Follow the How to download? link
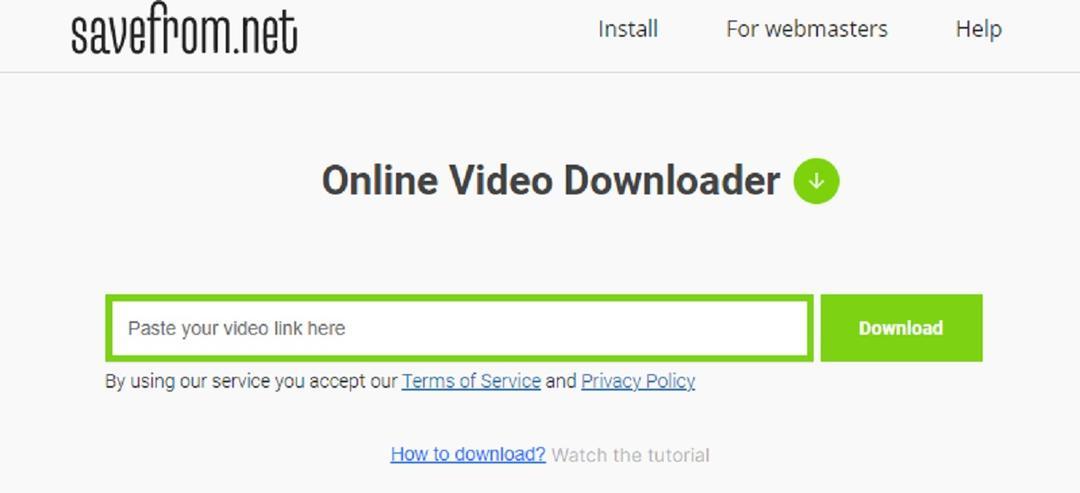 [x=468, y=454]
